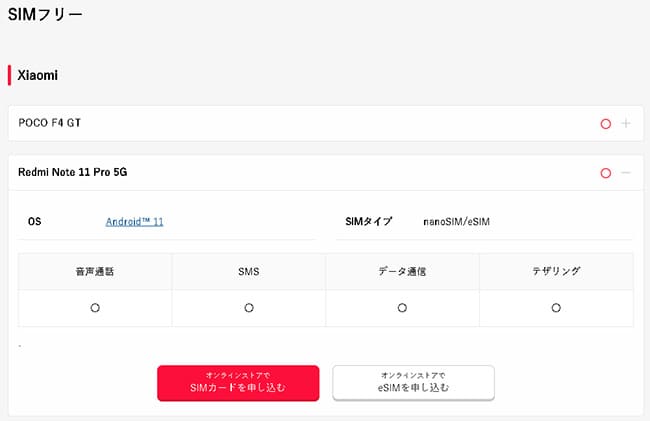650x421 pixels.
Task: Click the 音声通話 column header
Action: click(x=95, y=271)
